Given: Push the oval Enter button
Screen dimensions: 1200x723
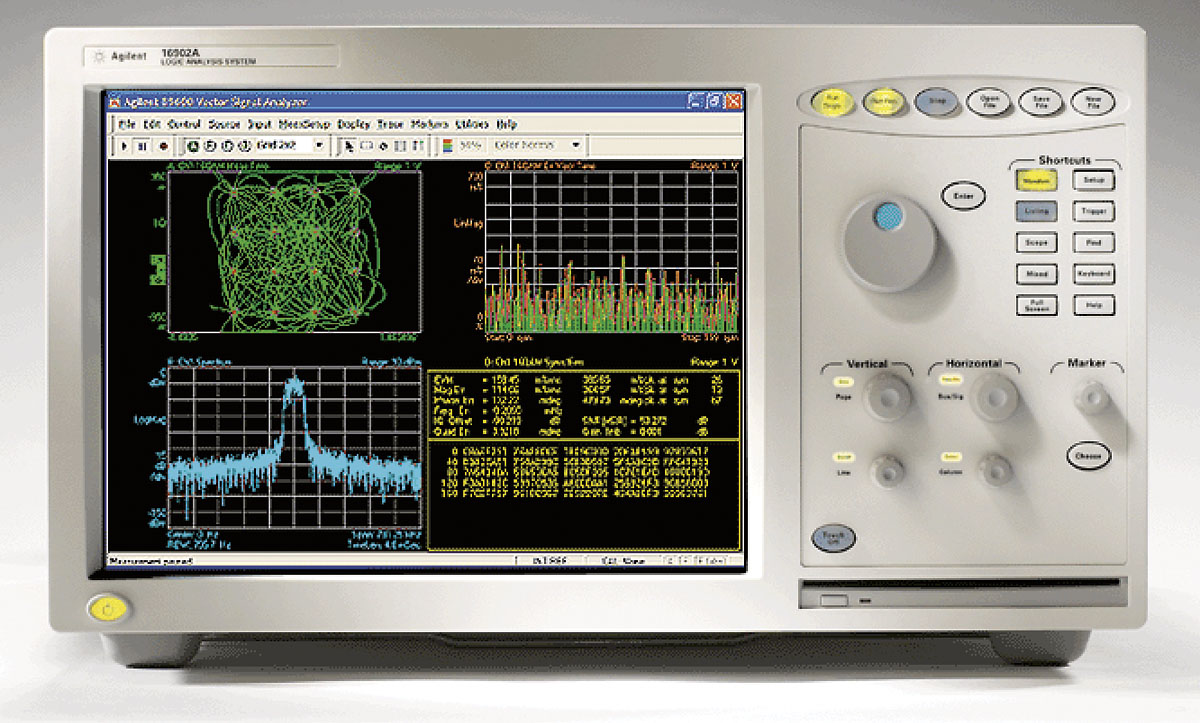Looking at the screenshot, I should [x=963, y=197].
